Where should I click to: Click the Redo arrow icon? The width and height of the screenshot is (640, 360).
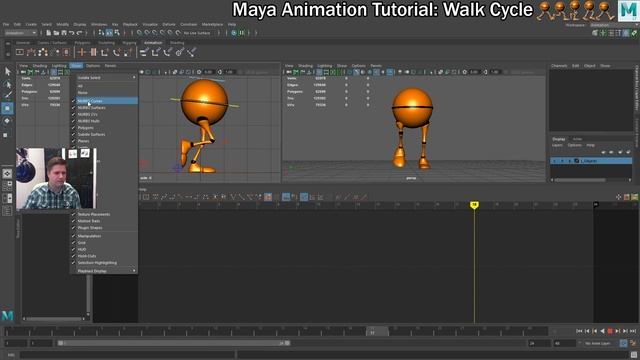79,33
